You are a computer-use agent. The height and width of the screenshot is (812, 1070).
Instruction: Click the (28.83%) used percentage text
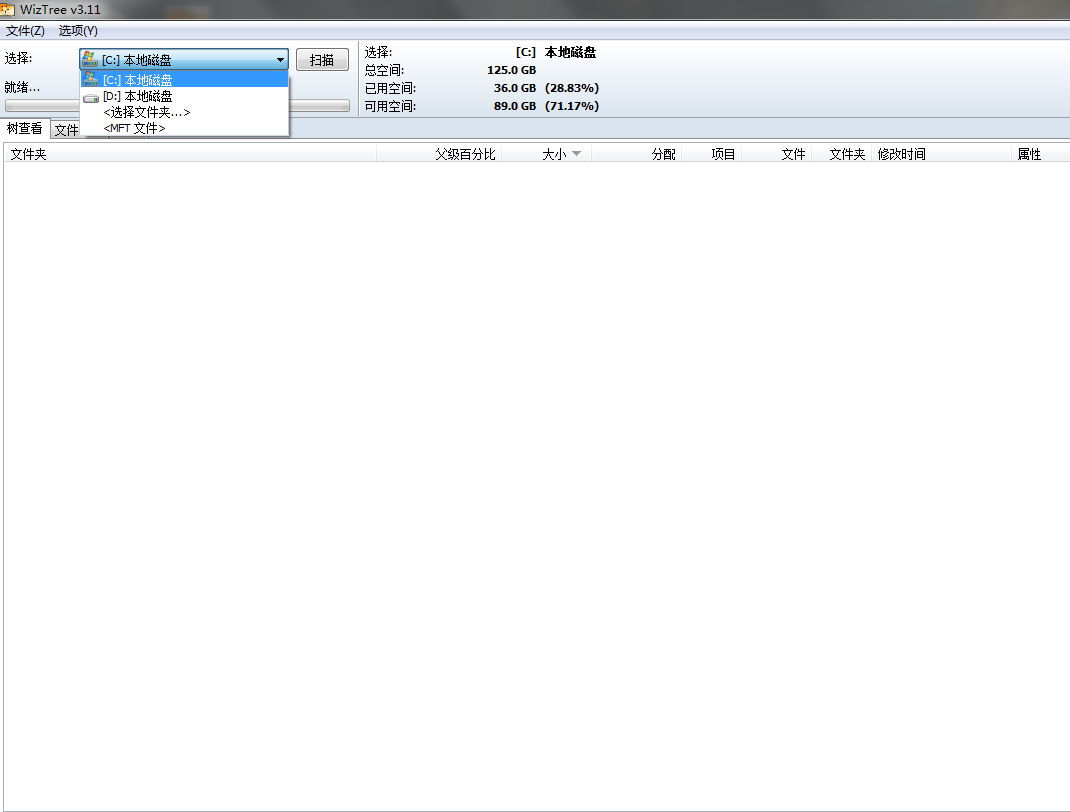[572, 88]
